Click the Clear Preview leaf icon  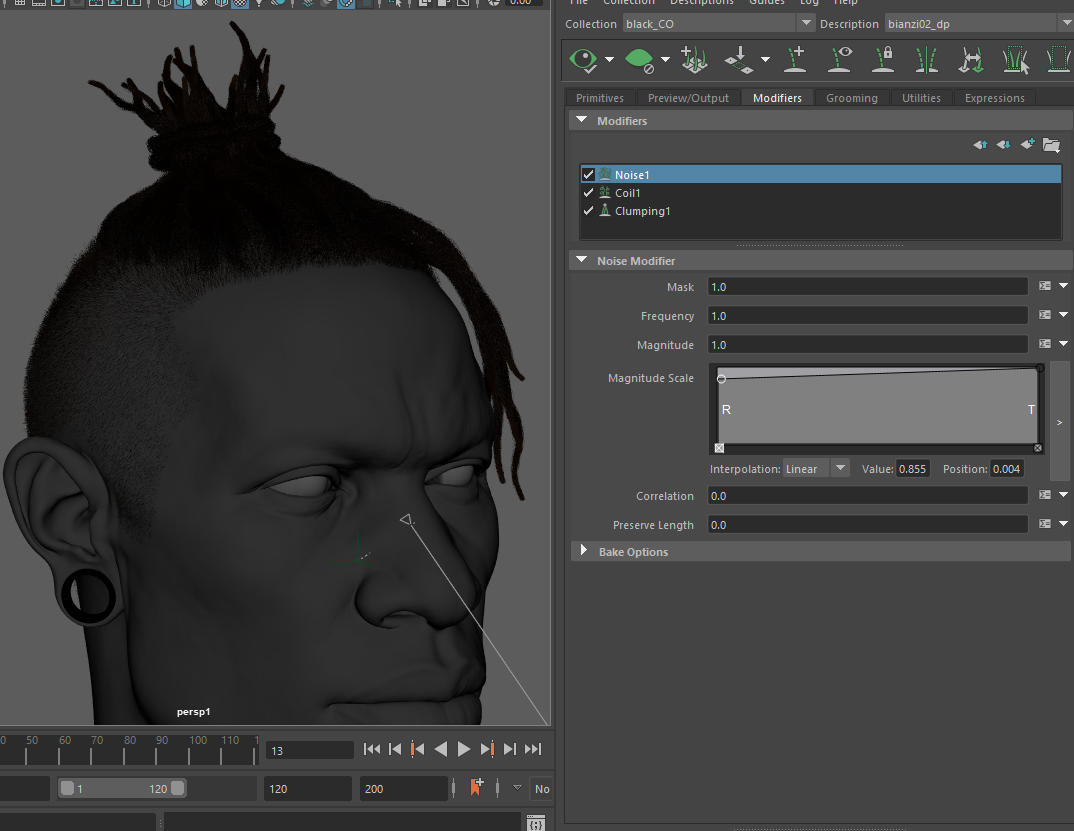(x=640, y=60)
